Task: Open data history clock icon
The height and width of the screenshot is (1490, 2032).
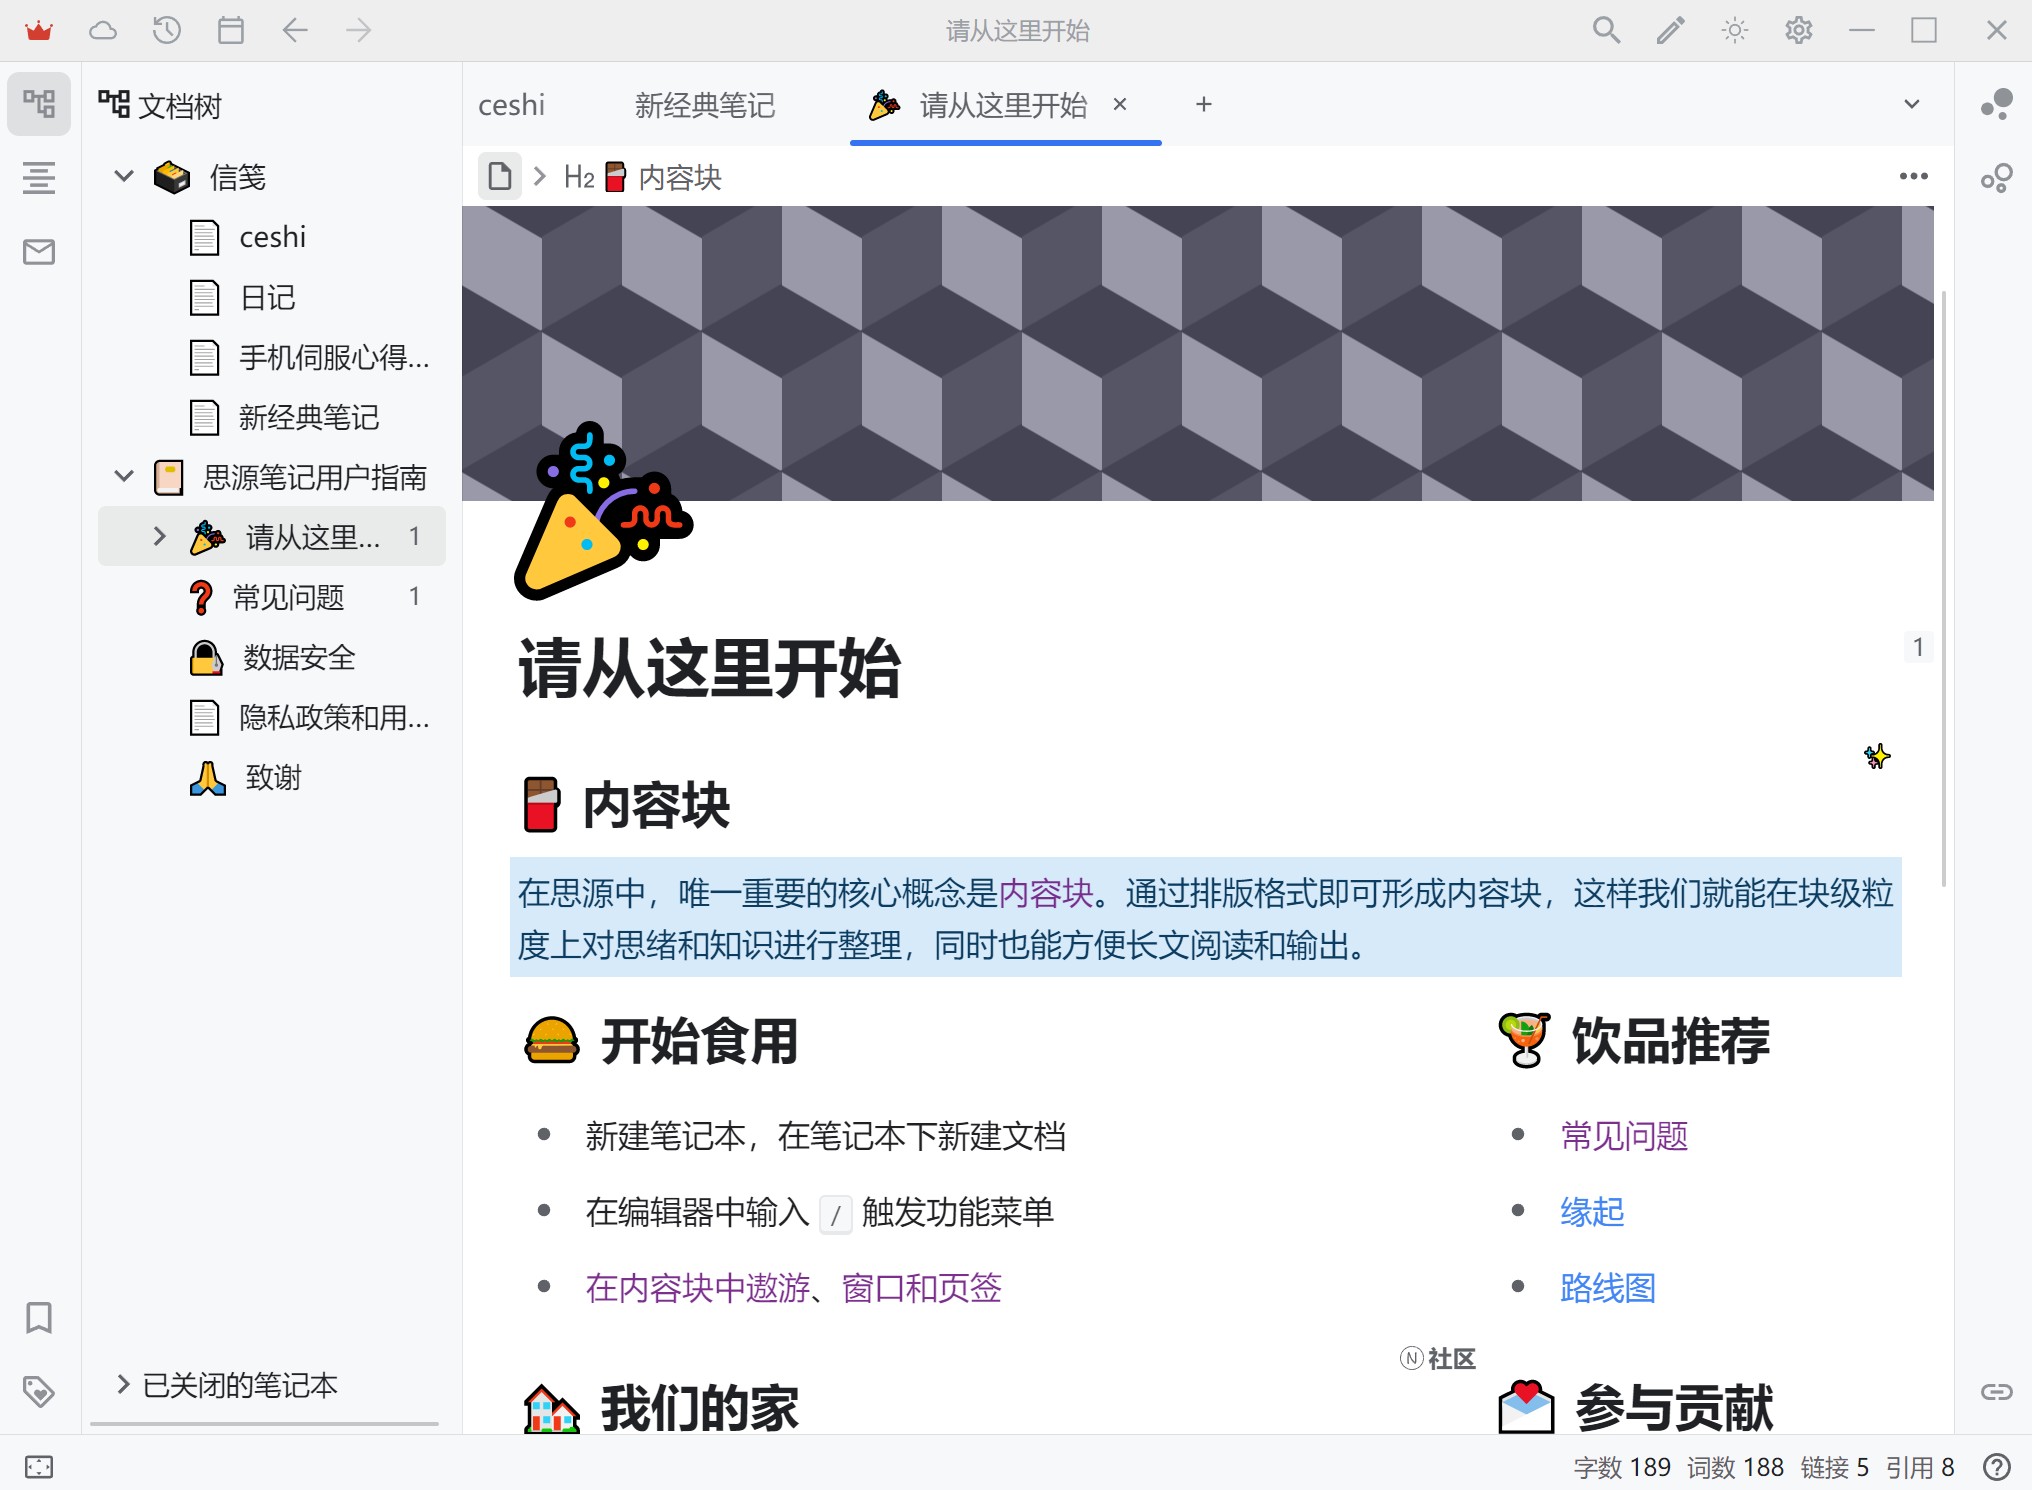Action: click(x=167, y=30)
